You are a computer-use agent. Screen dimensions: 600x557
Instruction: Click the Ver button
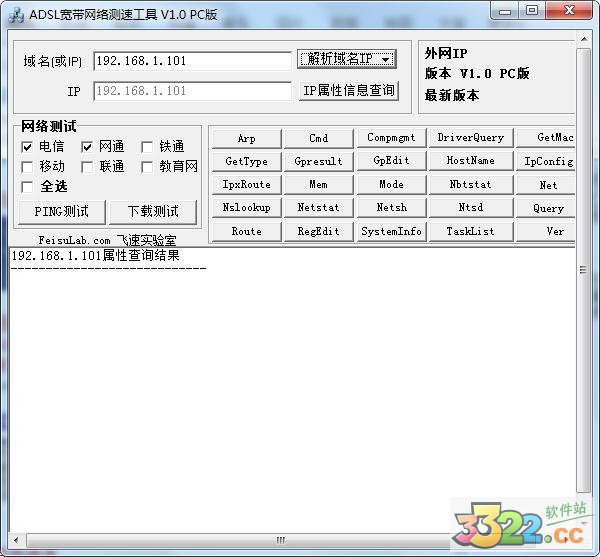click(546, 231)
